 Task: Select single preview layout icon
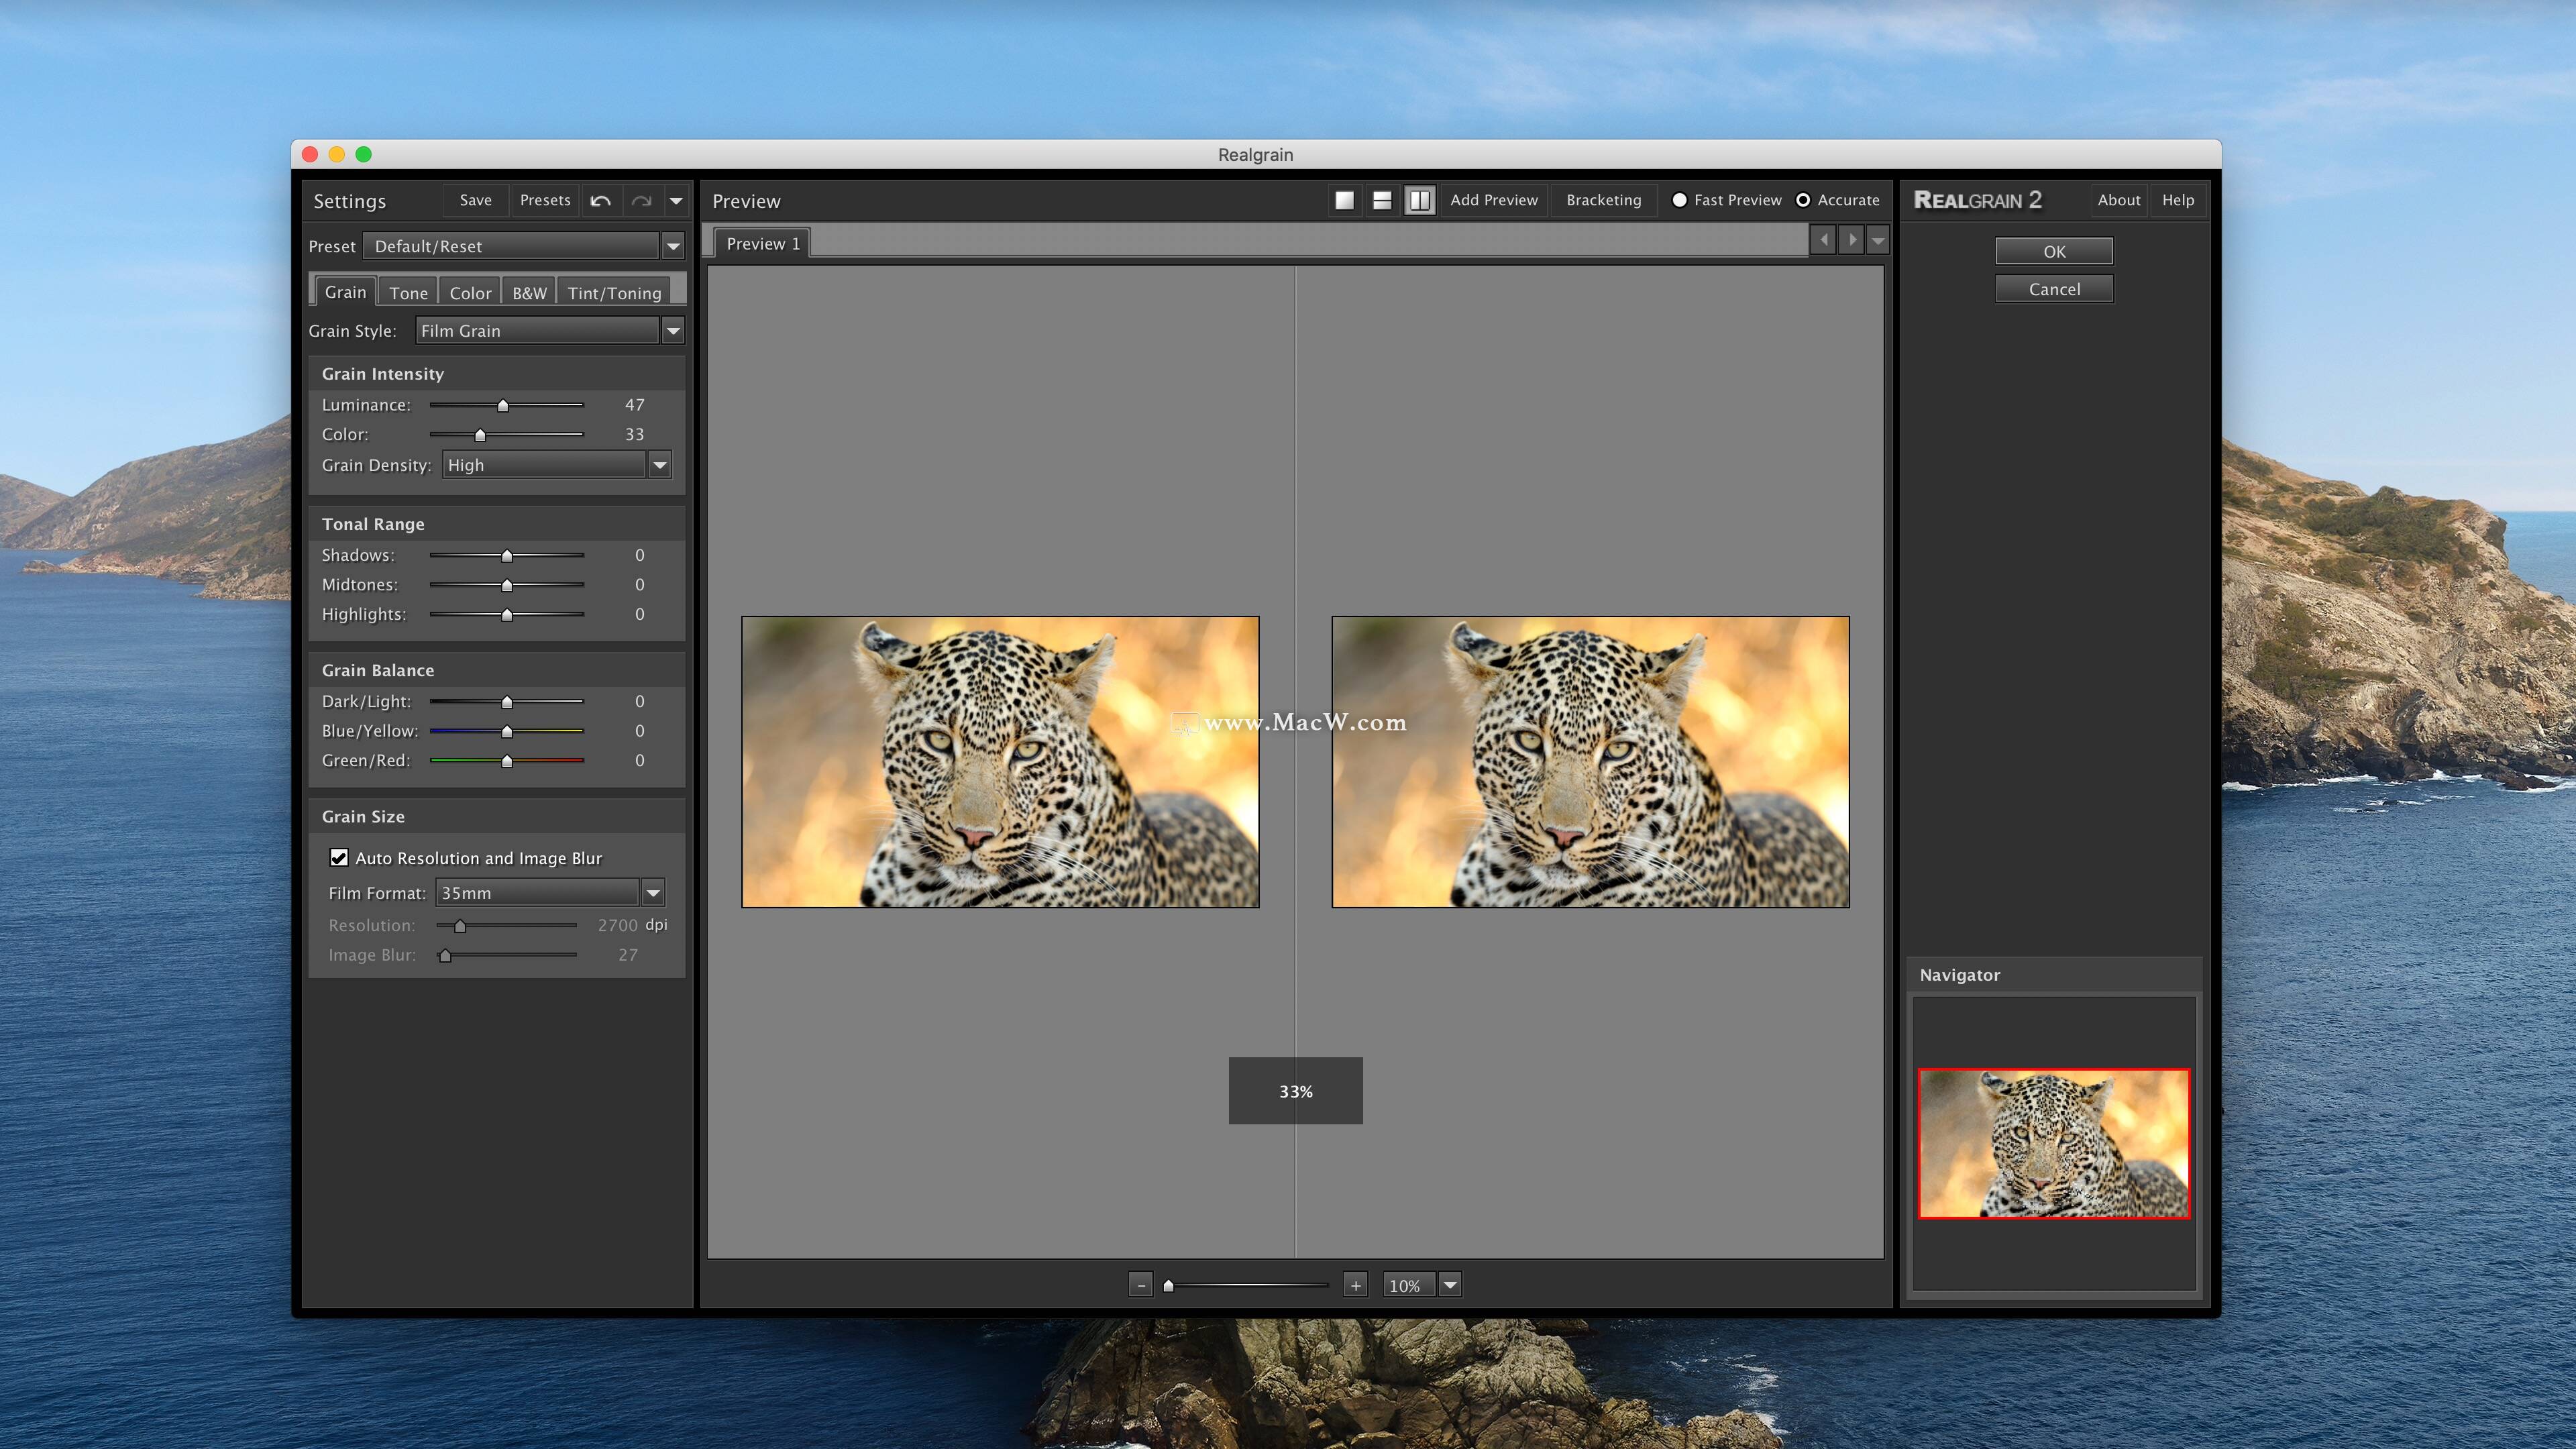[x=1345, y=201]
